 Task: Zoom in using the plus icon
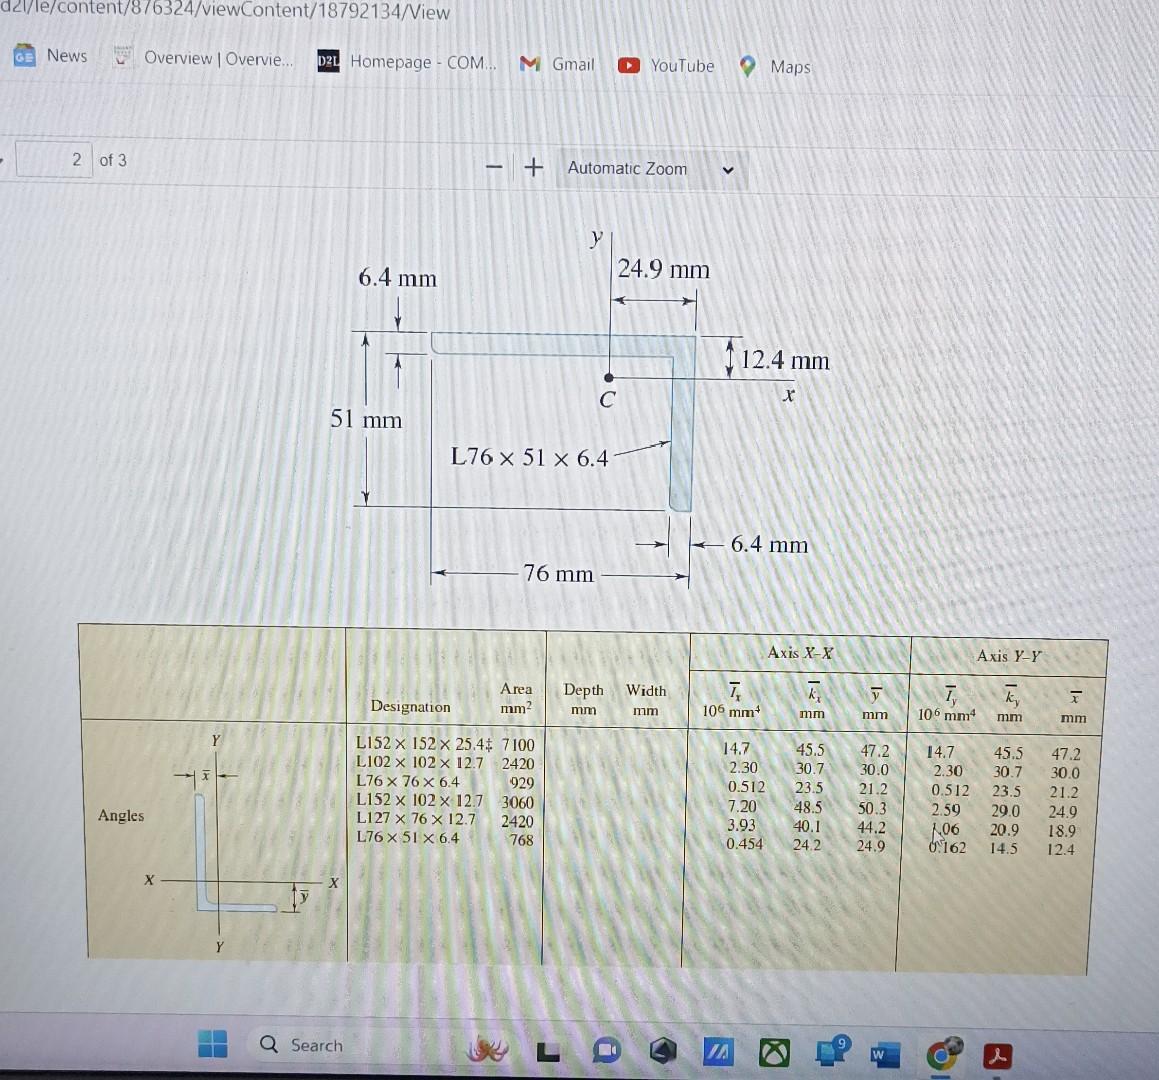coord(533,168)
